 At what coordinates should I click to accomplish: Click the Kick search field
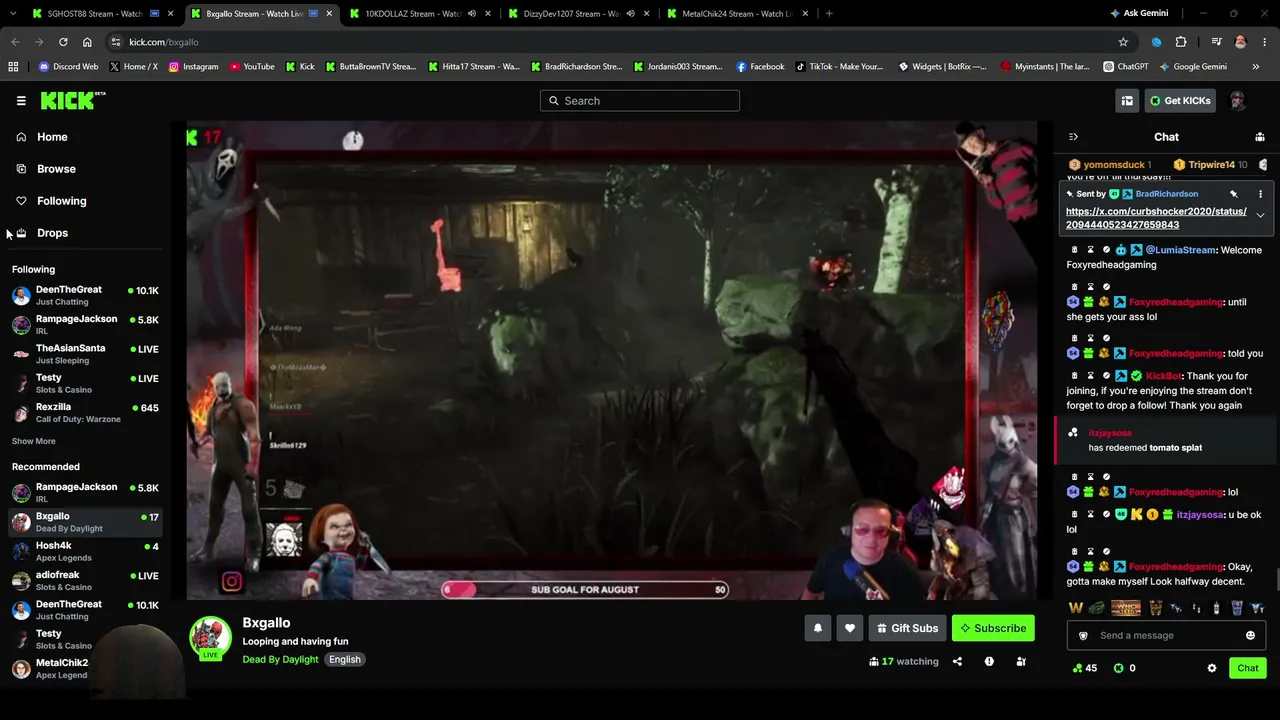(x=640, y=100)
